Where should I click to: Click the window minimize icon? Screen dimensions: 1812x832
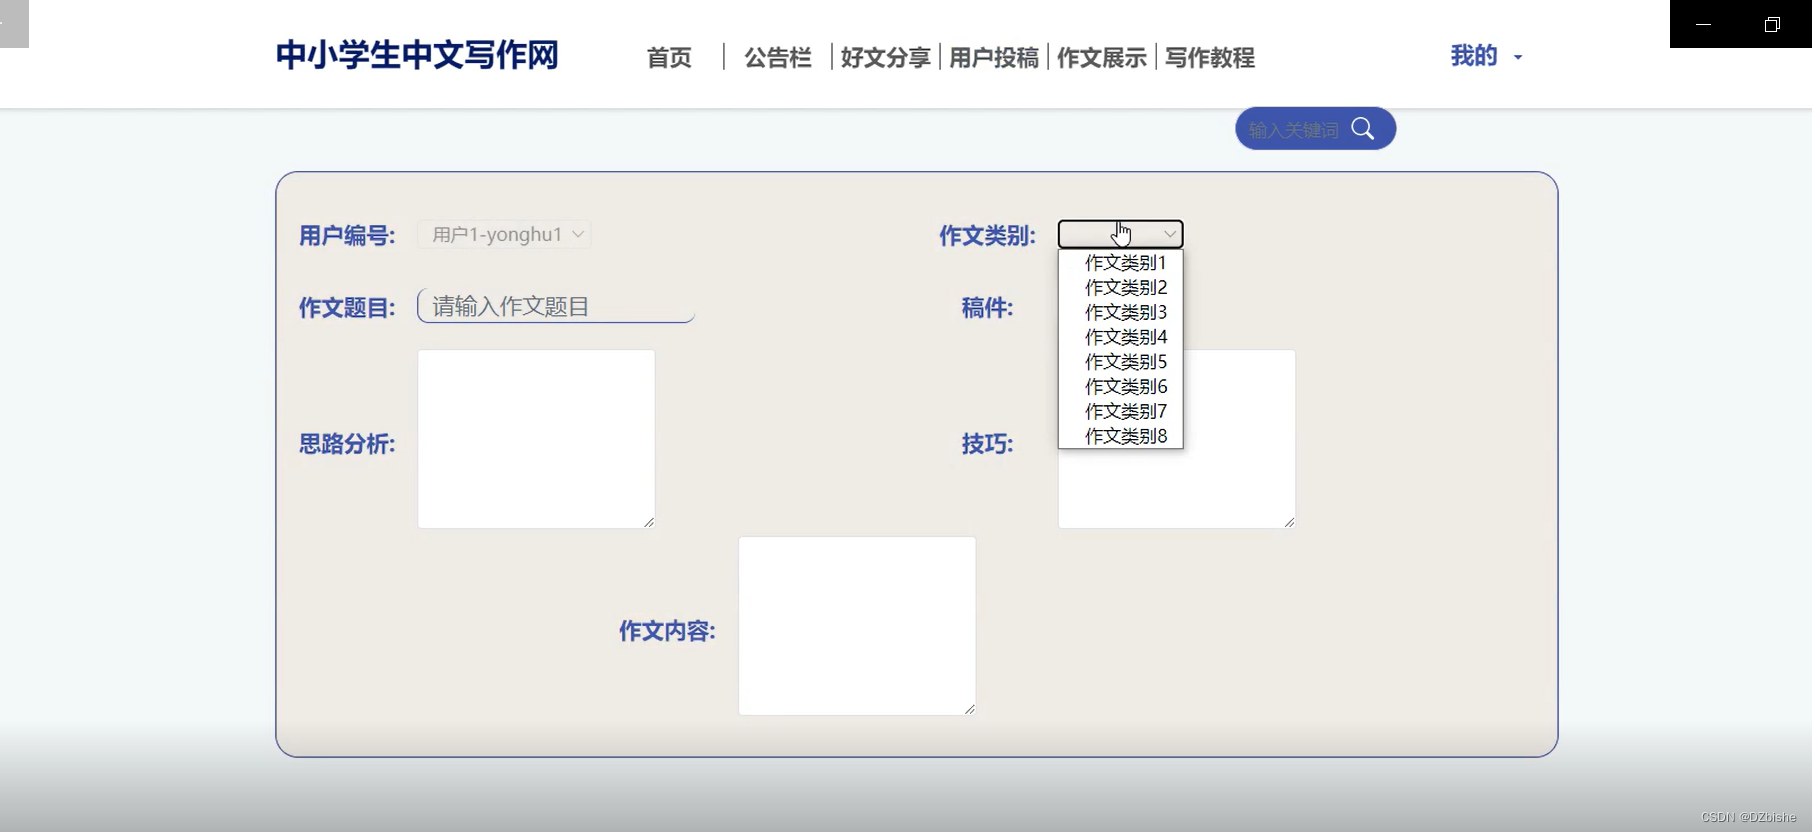pyautogui.click(x=1704, y=24)
